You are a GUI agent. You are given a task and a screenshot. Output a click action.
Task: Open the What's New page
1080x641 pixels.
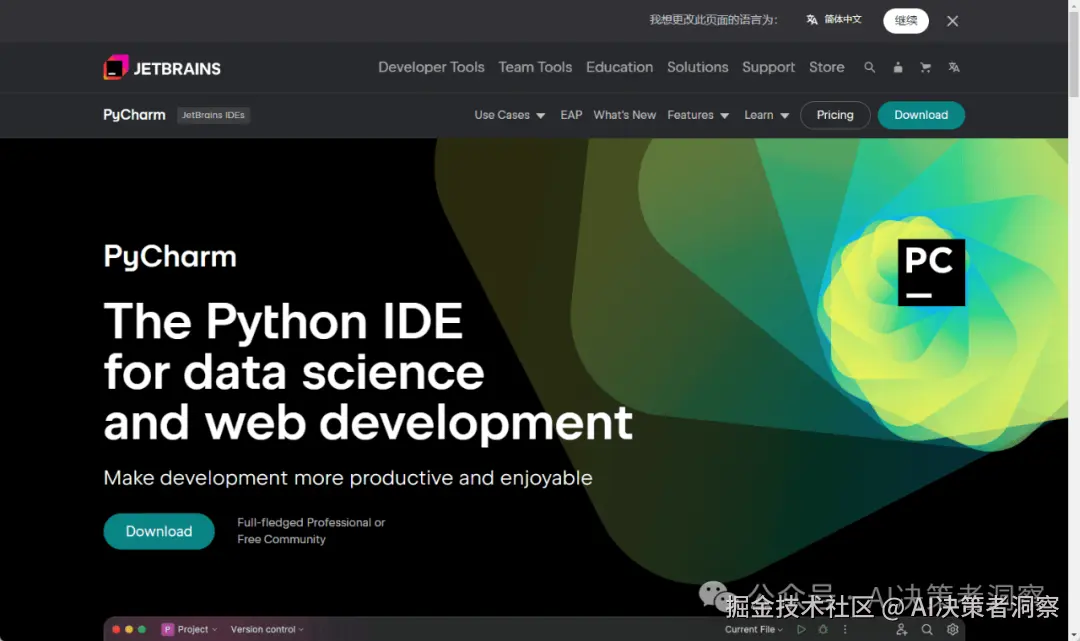coord(625,115)
